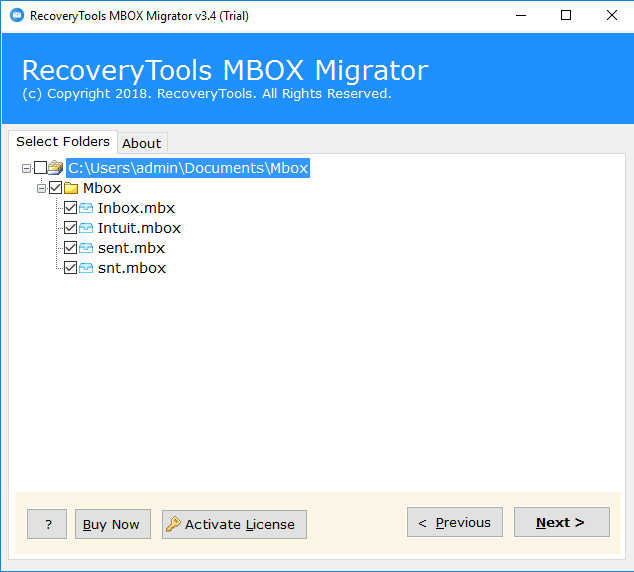634x572 pixels.
Task: Click the RecoveryTools app icon in title bar
Action: click(x=17, y=15)
